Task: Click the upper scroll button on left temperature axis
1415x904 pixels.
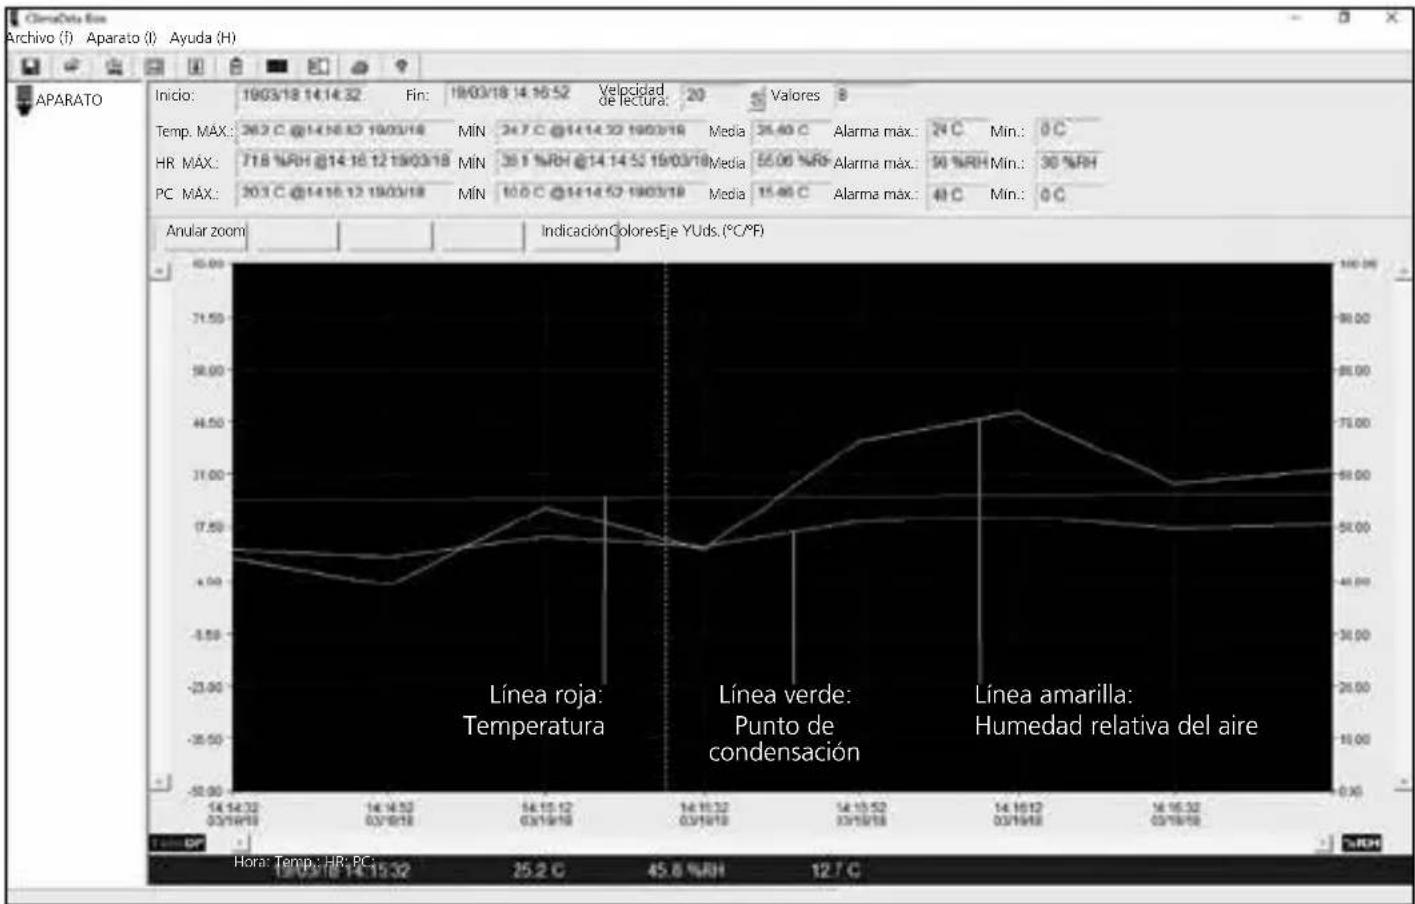Action: [x=161, y=271]
